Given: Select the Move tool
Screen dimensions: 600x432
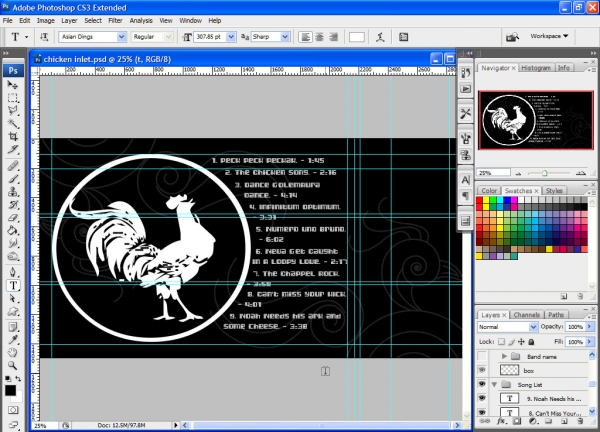Looking at the screenshot, I should [13, 85].
